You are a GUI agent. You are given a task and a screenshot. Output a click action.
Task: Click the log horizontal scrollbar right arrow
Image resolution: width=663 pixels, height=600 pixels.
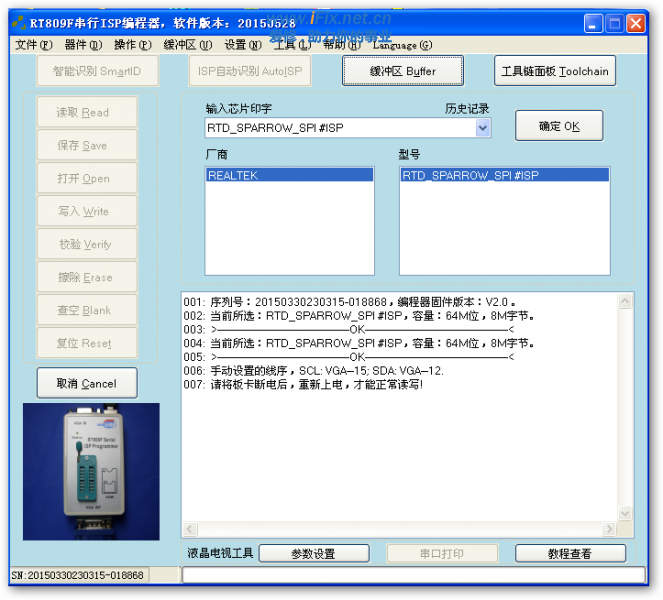click(x=609, y=529)
